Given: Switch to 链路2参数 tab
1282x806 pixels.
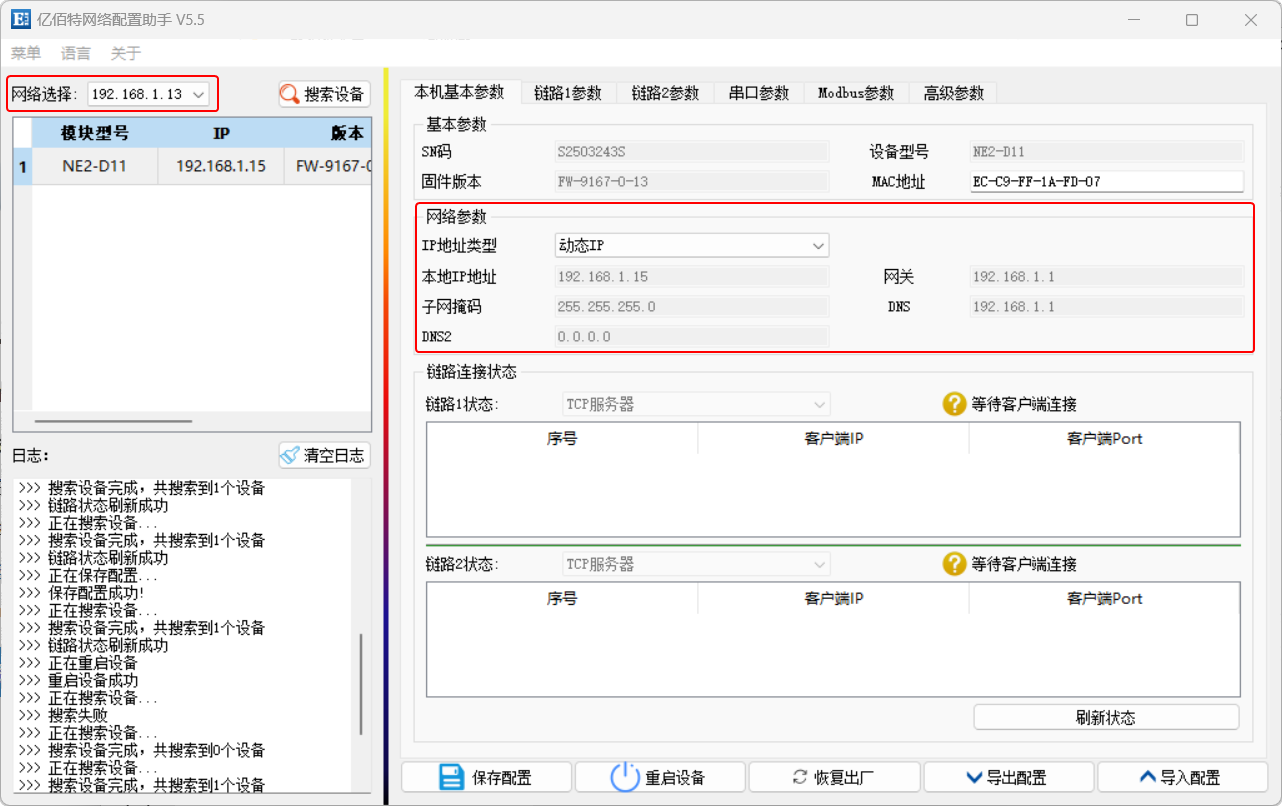Looking at the screenshot, I should point(665,93).
